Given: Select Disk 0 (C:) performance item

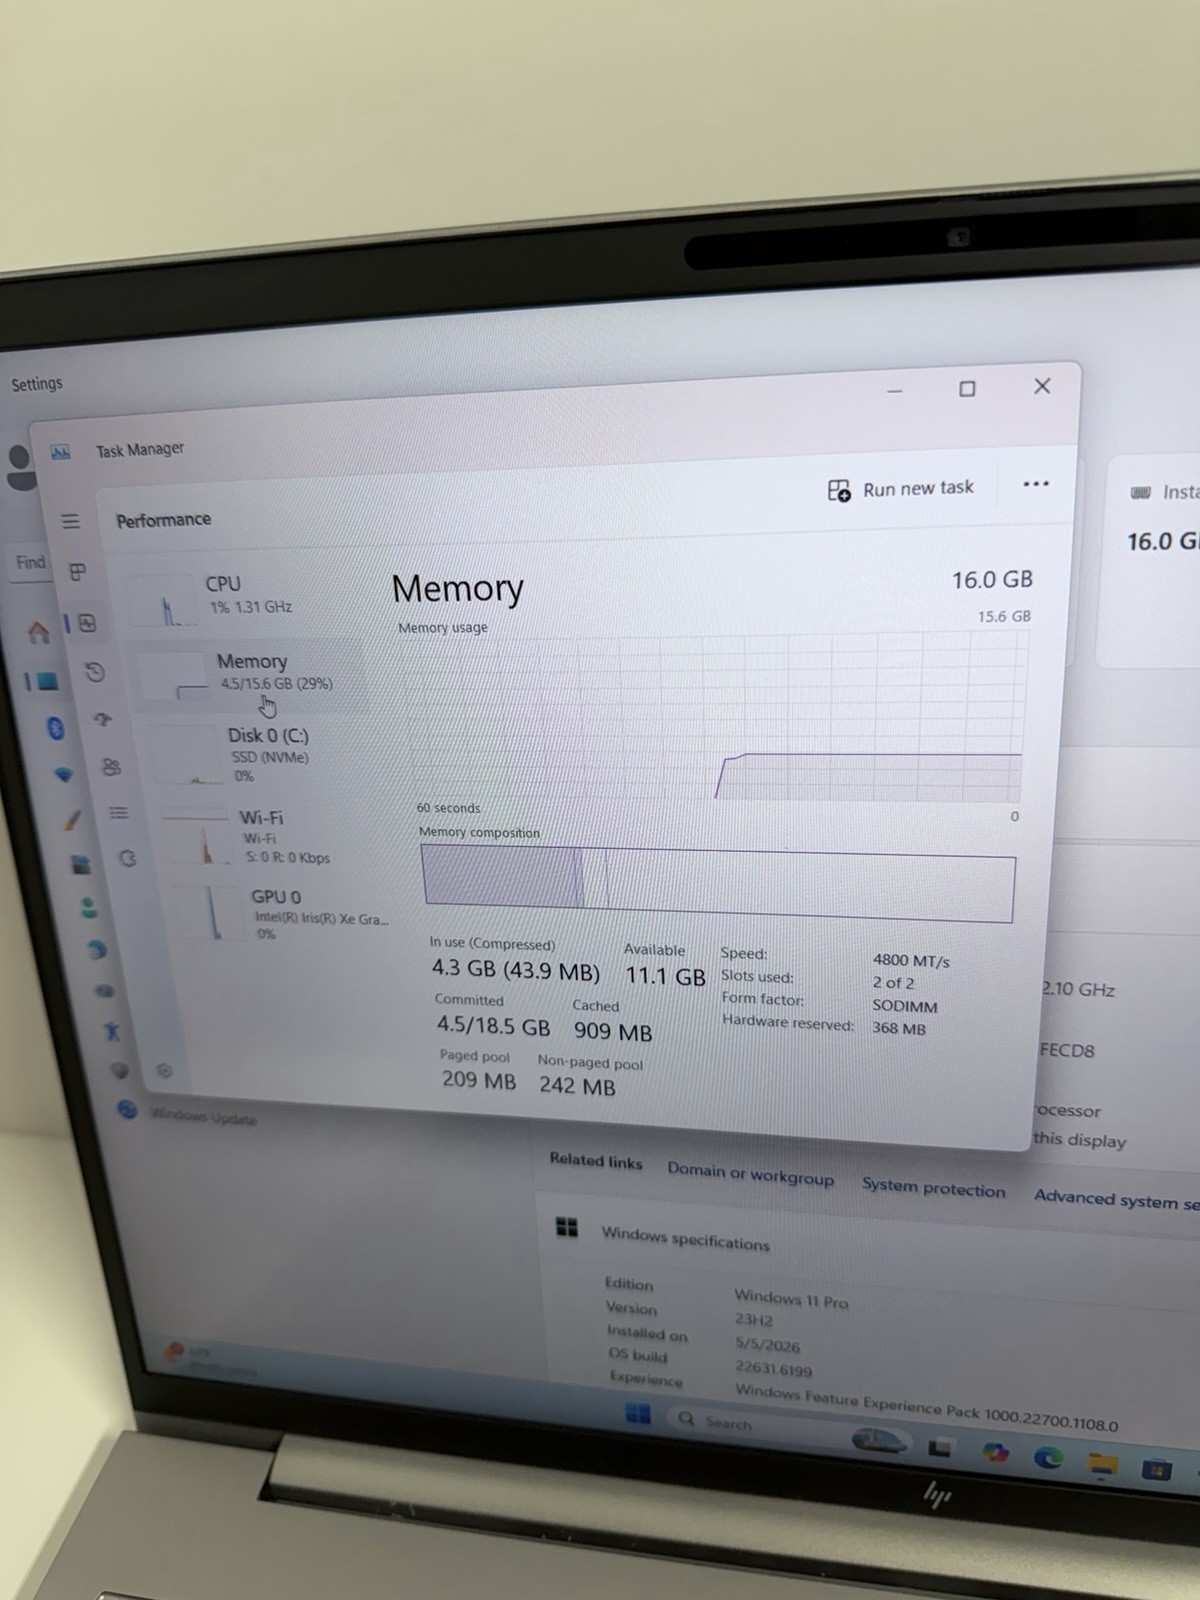Looking at the screenshot, I should click(x=258, y=754).
